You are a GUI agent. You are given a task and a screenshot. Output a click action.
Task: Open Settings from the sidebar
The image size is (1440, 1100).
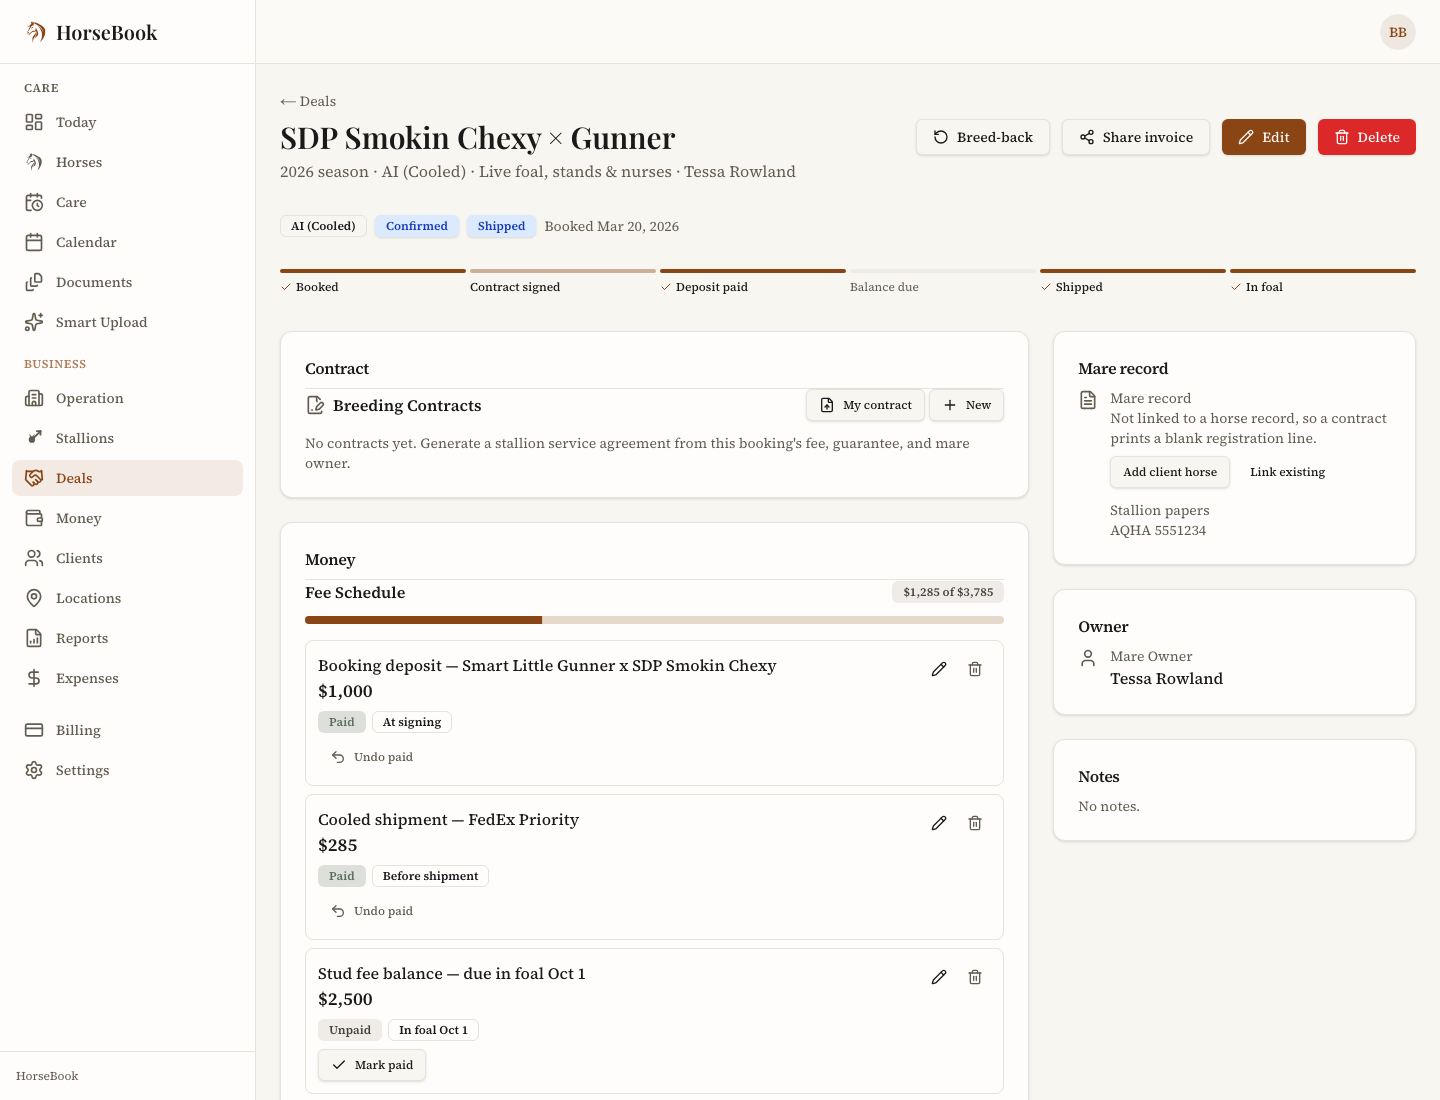[x=127, y=770]
